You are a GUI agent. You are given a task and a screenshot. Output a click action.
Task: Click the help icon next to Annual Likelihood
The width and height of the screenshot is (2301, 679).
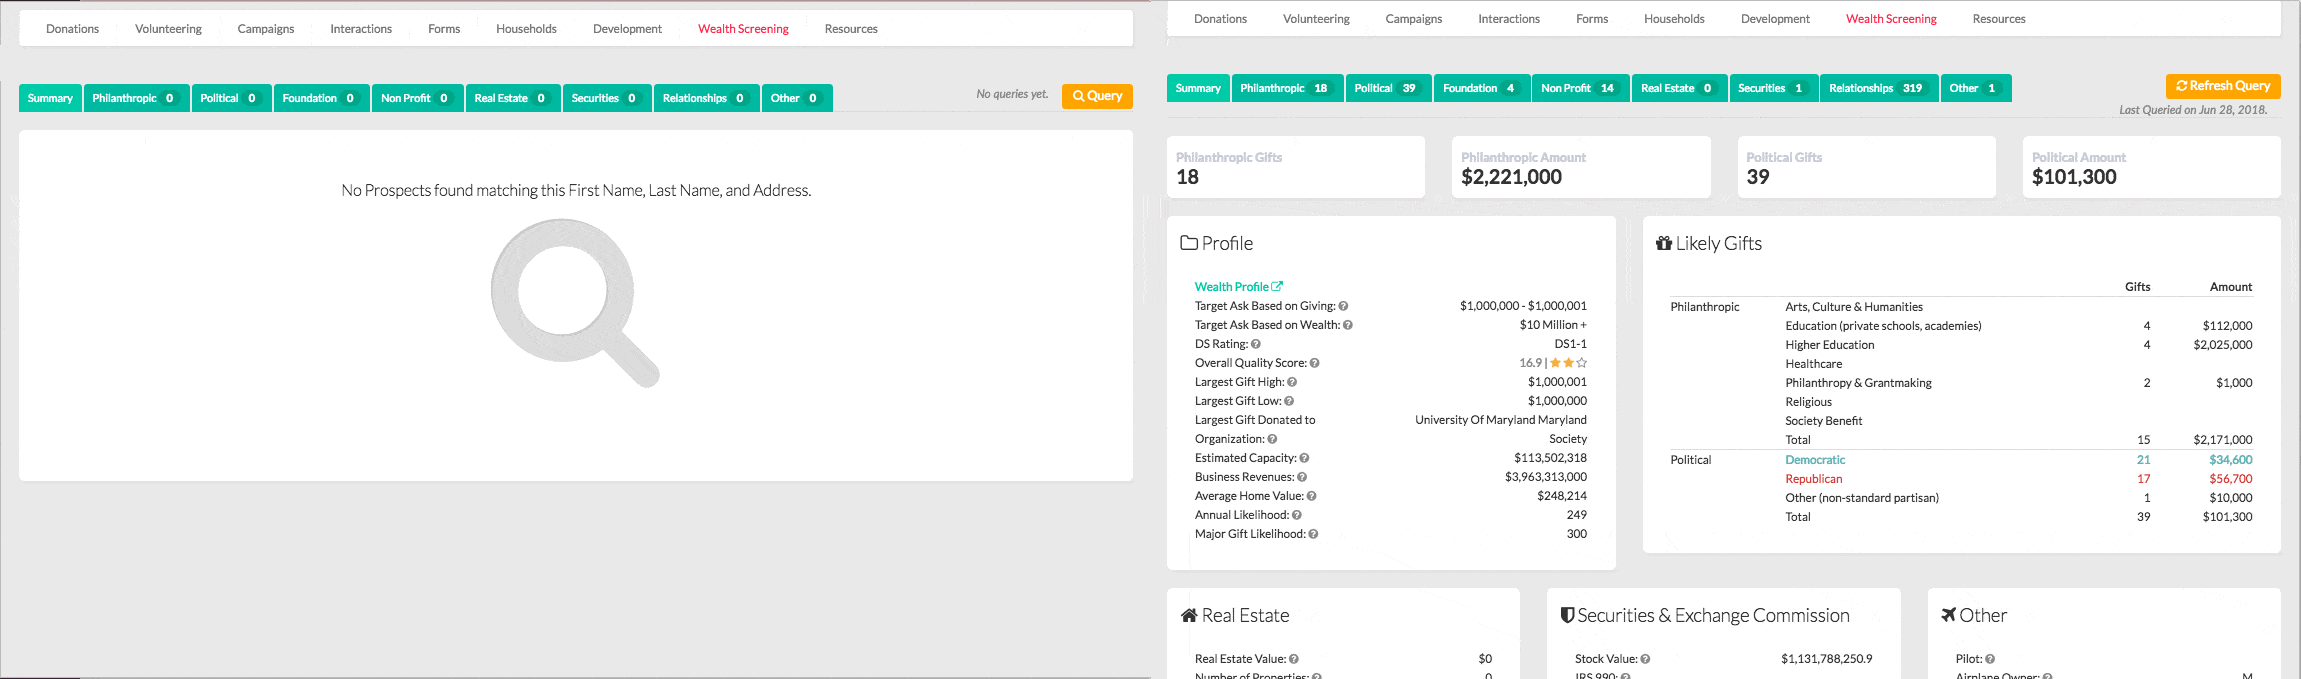point(1297,515)
